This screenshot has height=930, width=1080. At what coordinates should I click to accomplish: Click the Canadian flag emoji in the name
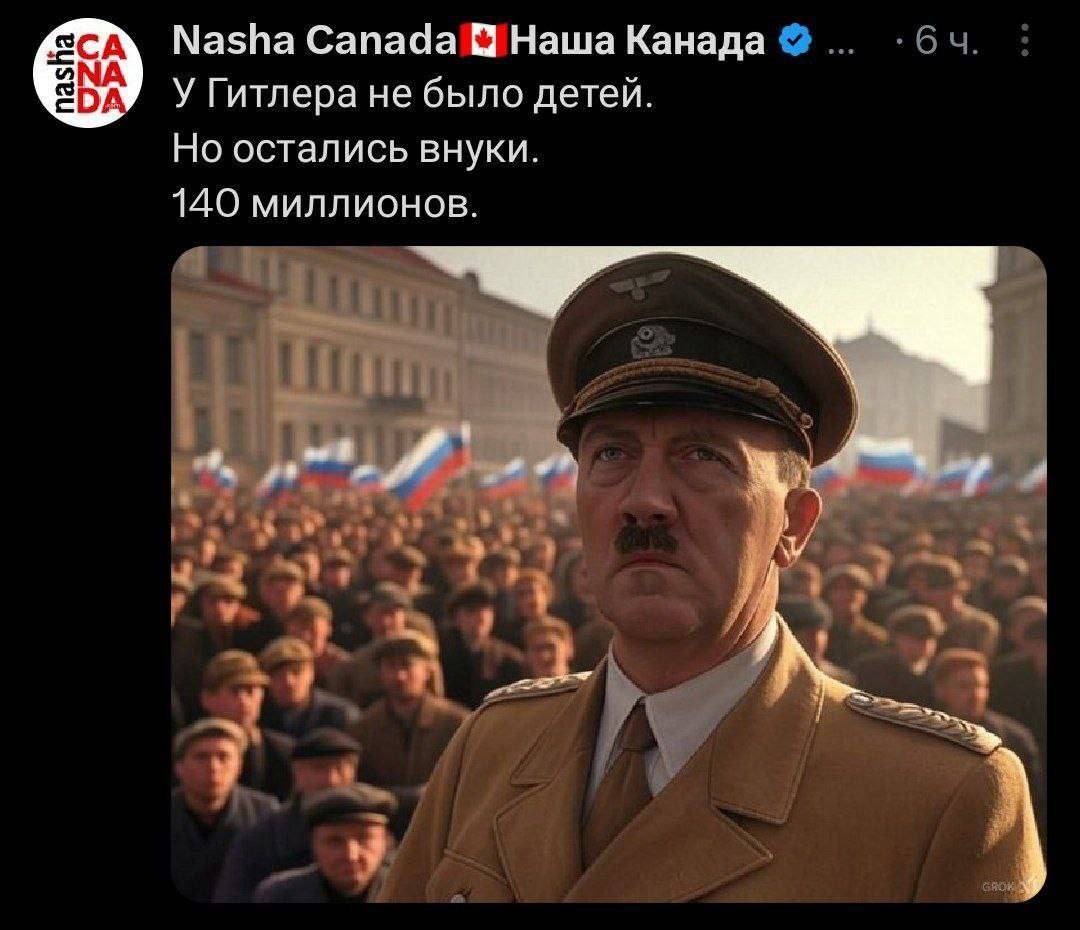(x=484, y=41)
